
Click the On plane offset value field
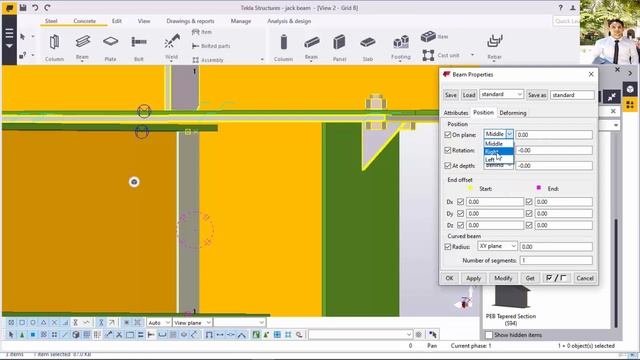pos(554,134)
